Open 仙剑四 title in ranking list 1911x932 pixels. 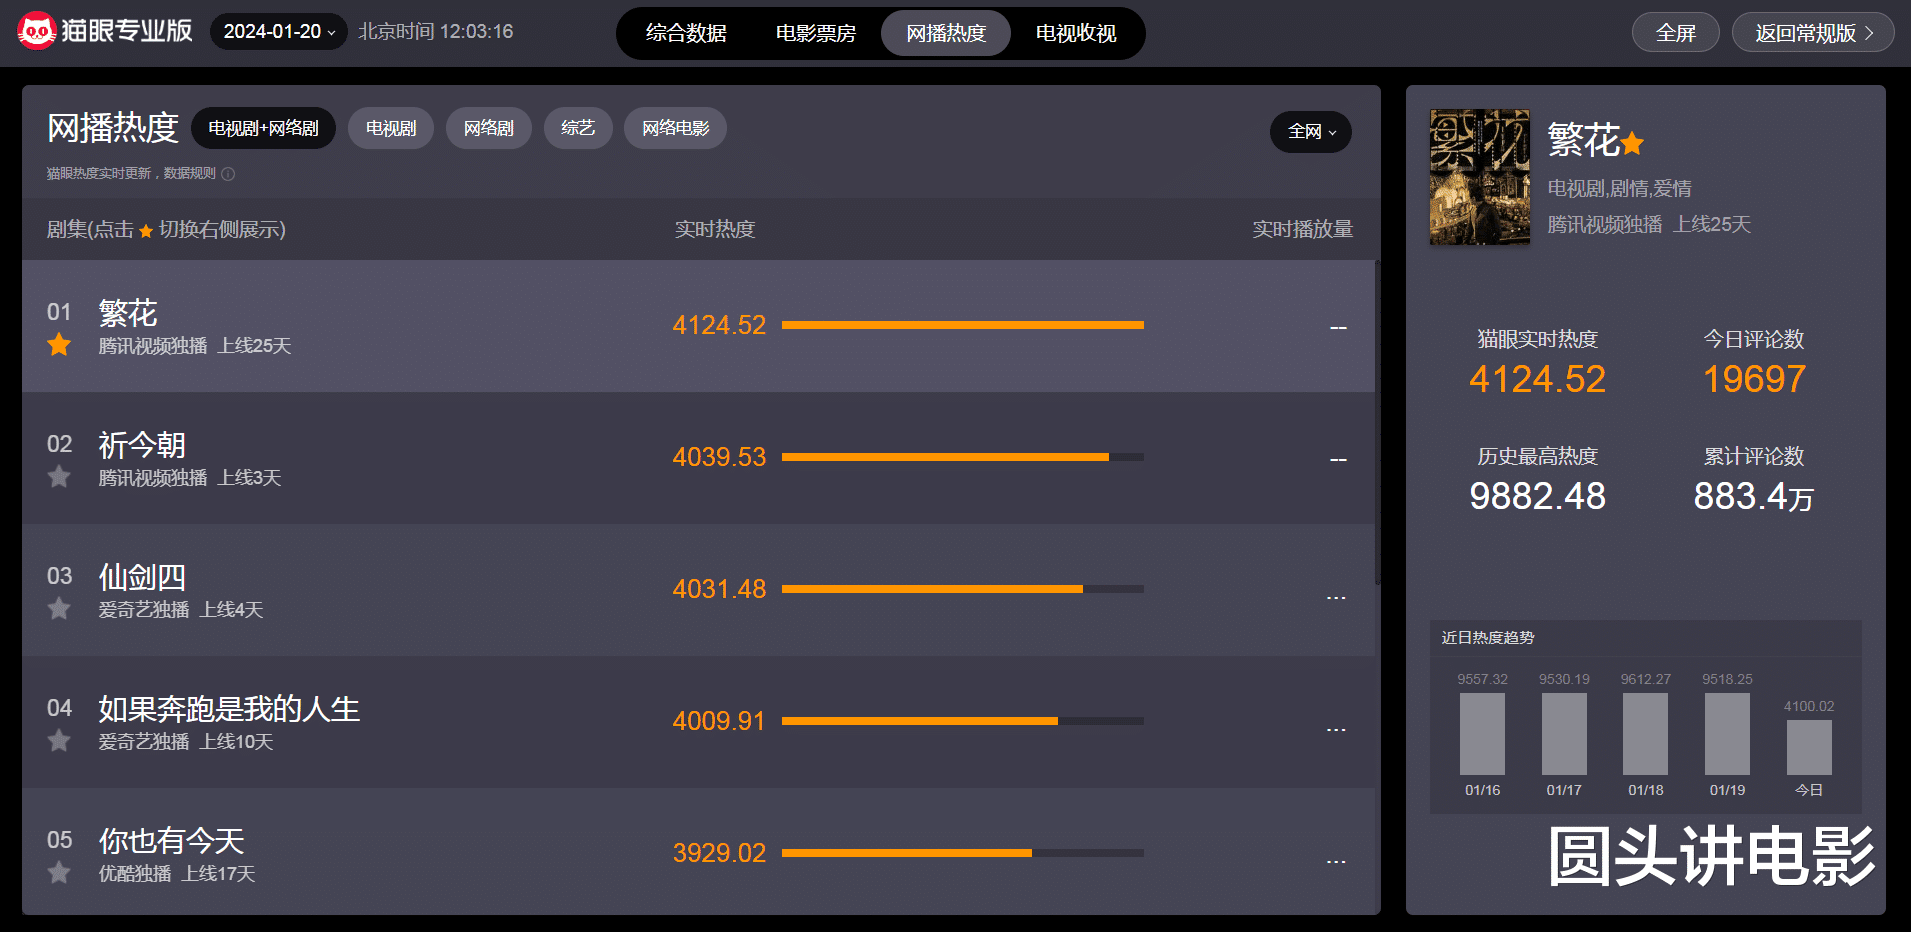[x=142, y=577]
